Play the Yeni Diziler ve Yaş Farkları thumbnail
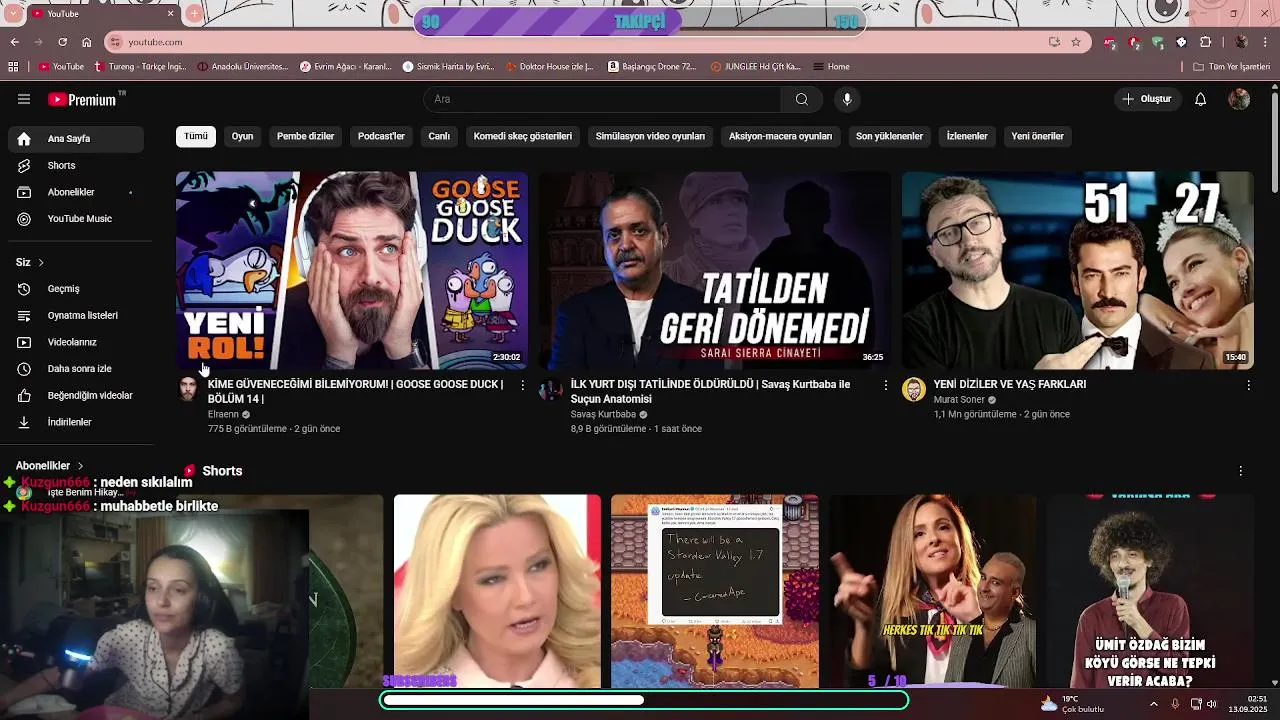1280x720 pixels. (x=1078, y=270)
